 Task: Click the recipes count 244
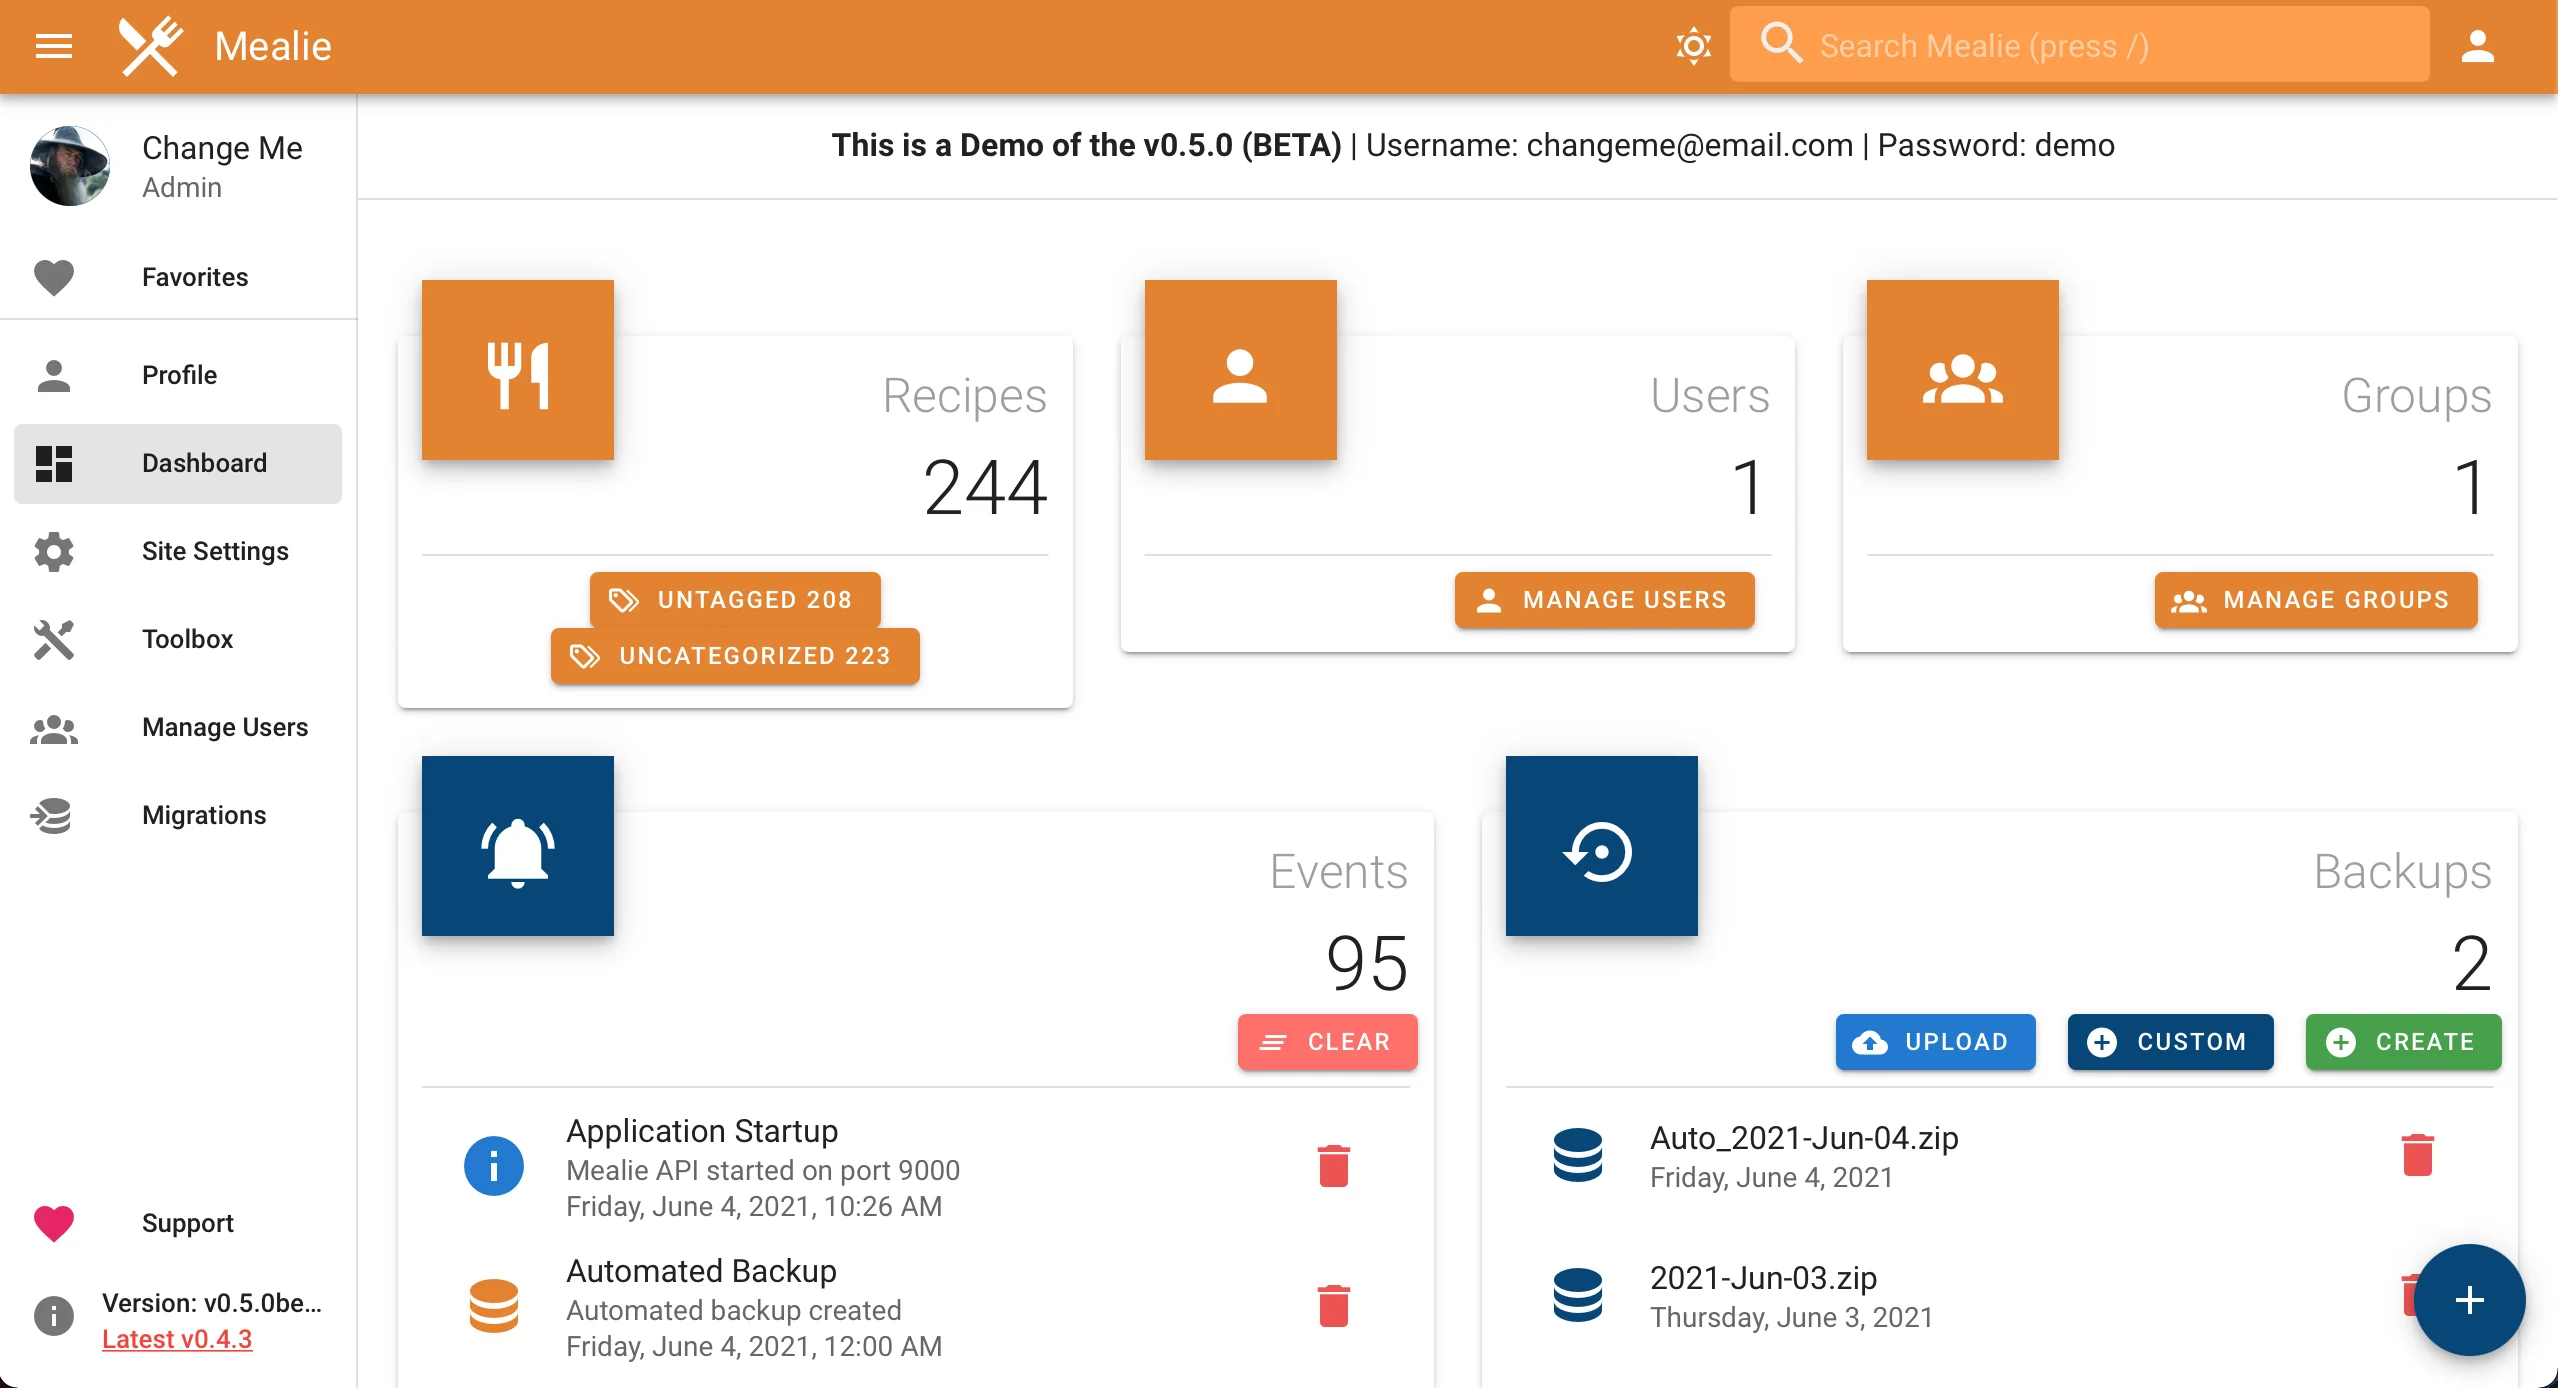985,488
